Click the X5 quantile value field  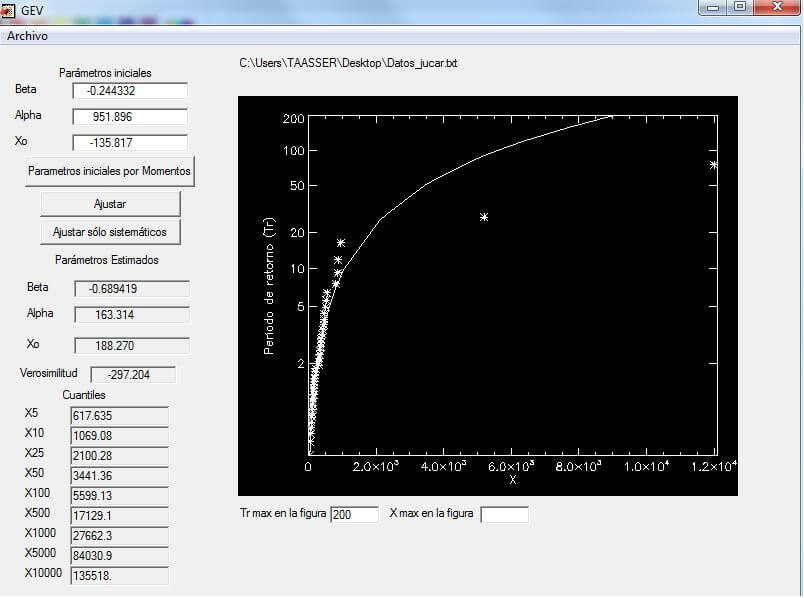(x=119, y=415)
